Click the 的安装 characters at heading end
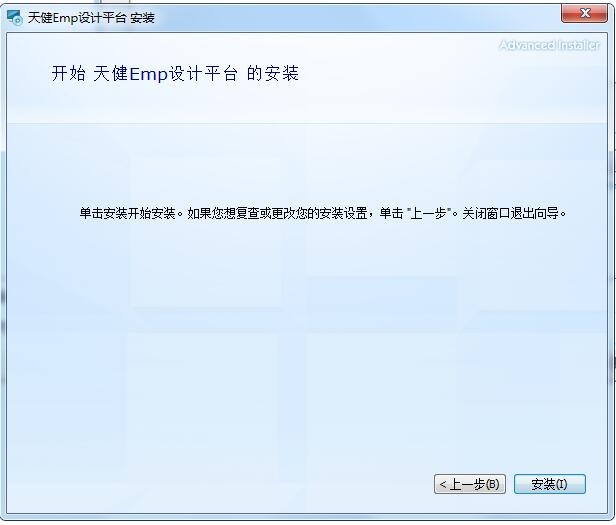The height and width of the screenshot is (525, 616). pos(273,73)
